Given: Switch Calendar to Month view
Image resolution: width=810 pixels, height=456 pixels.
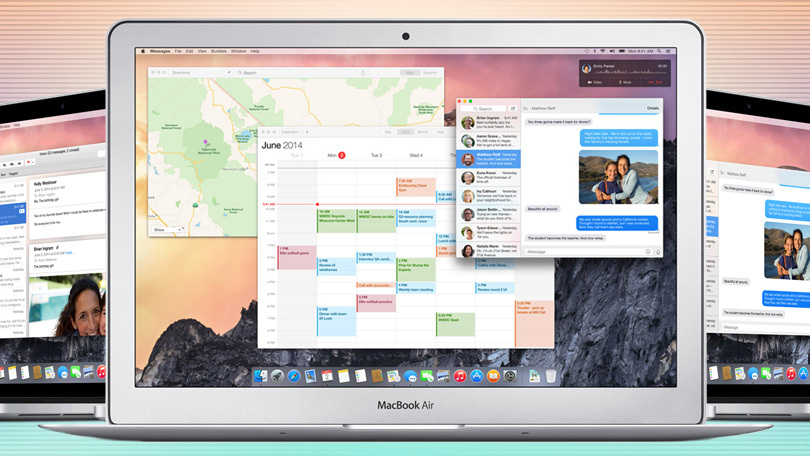Looking at the screenshot, I should click(x=422, y=132).
